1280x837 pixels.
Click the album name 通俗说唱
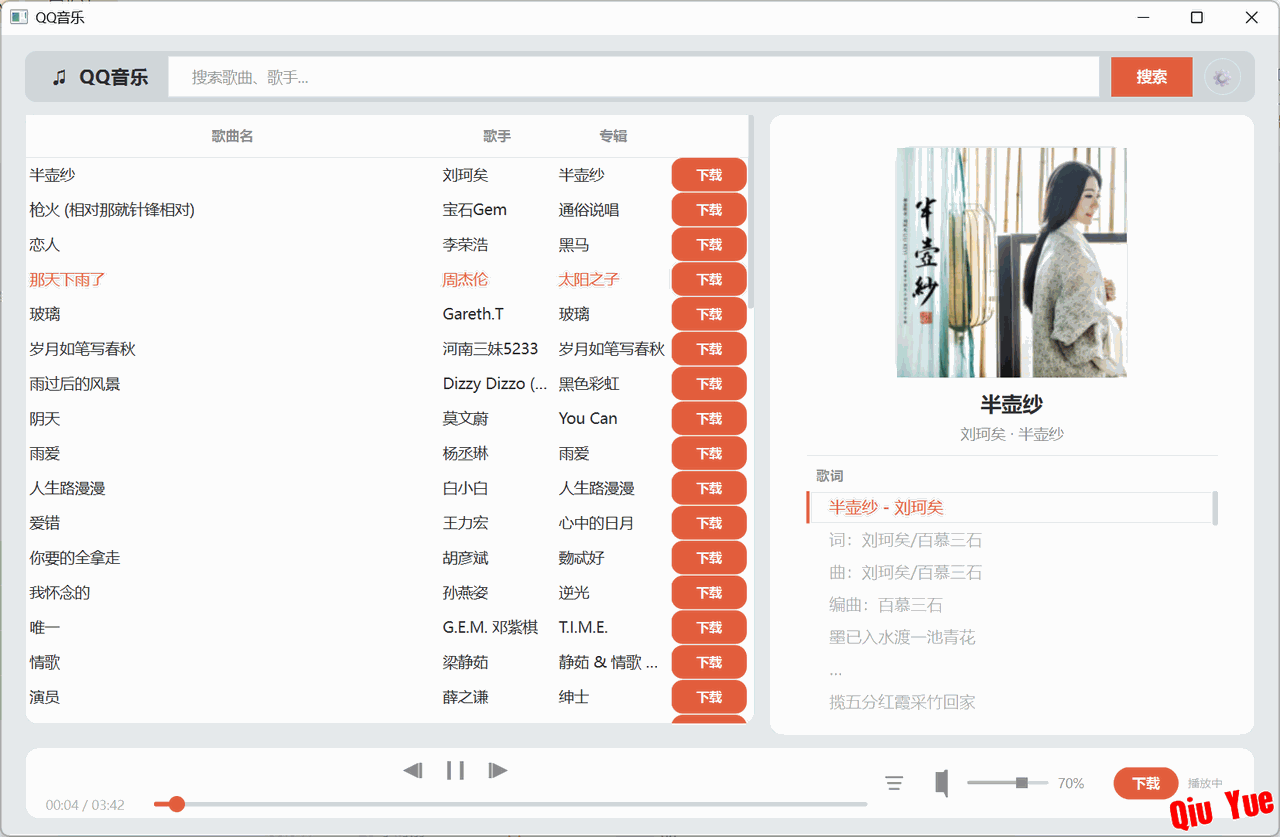click(589, 210)
